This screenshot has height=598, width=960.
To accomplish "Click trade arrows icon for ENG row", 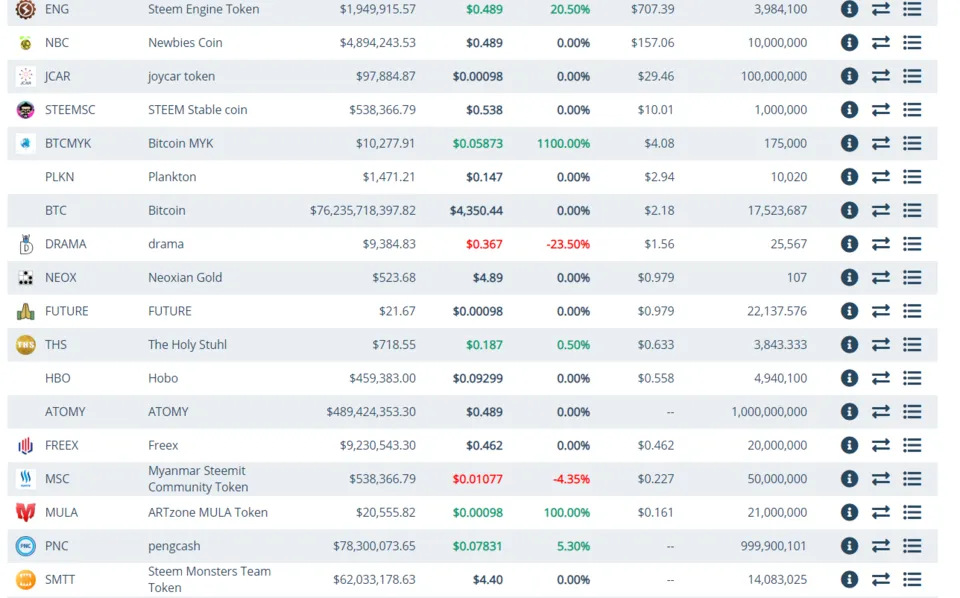I will (x=880, y=9).
